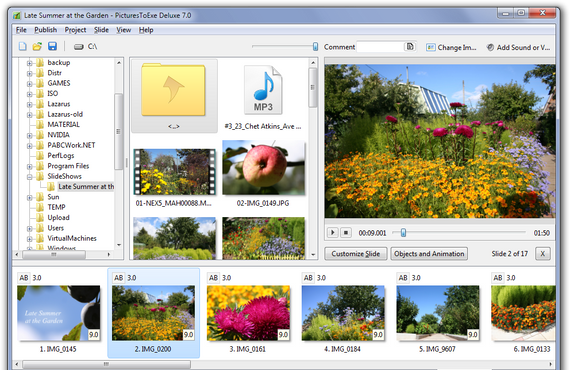Viewport: 571px width, 370px height.
Task: Select the TEMP folder
Action: [x=56, y=207]
